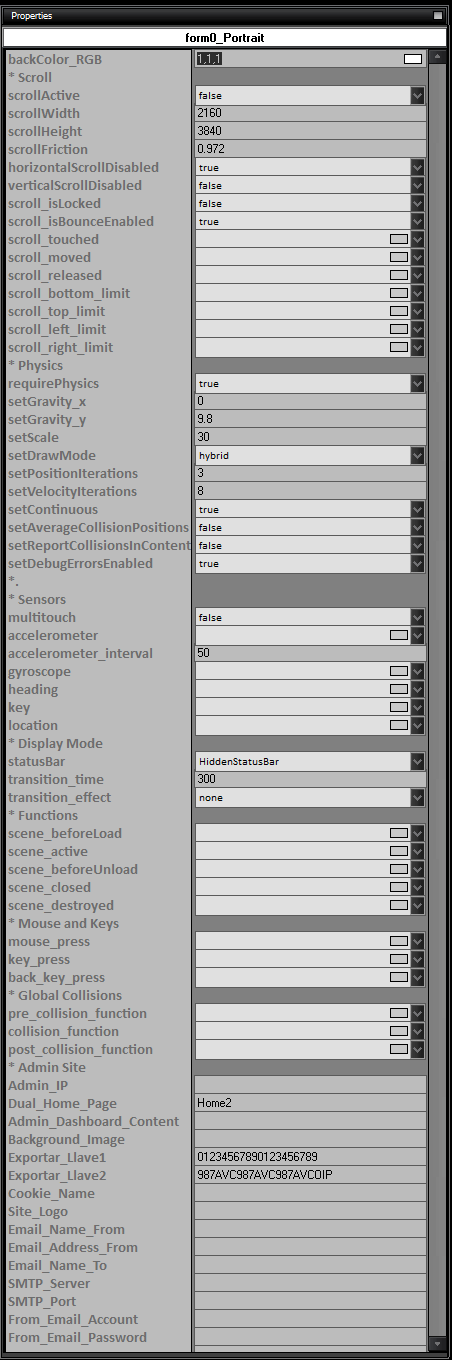Click the scrollbar down arrow
Screen dimensions: 452x1360
coord(437,1342)
